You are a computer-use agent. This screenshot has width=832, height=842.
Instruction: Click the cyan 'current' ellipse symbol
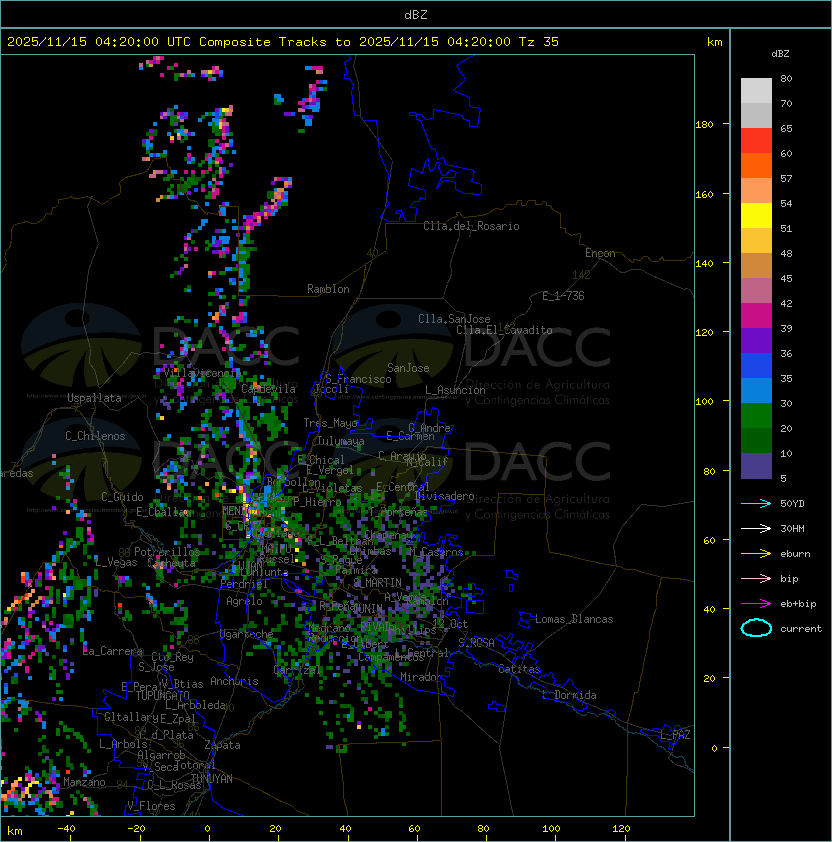pyautogui.click(x=756, y=628)
